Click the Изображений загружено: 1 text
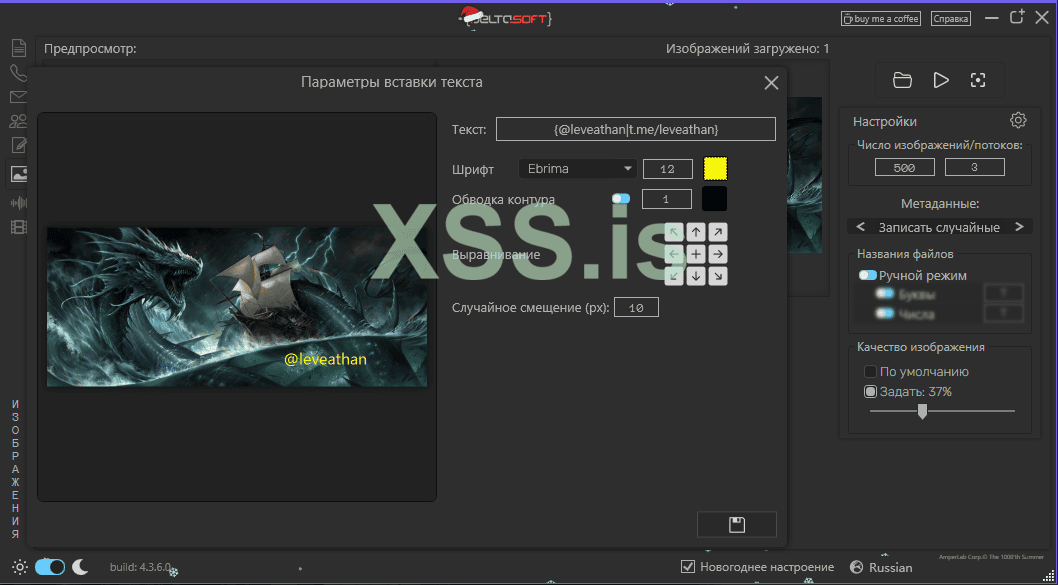 point(748,49)
